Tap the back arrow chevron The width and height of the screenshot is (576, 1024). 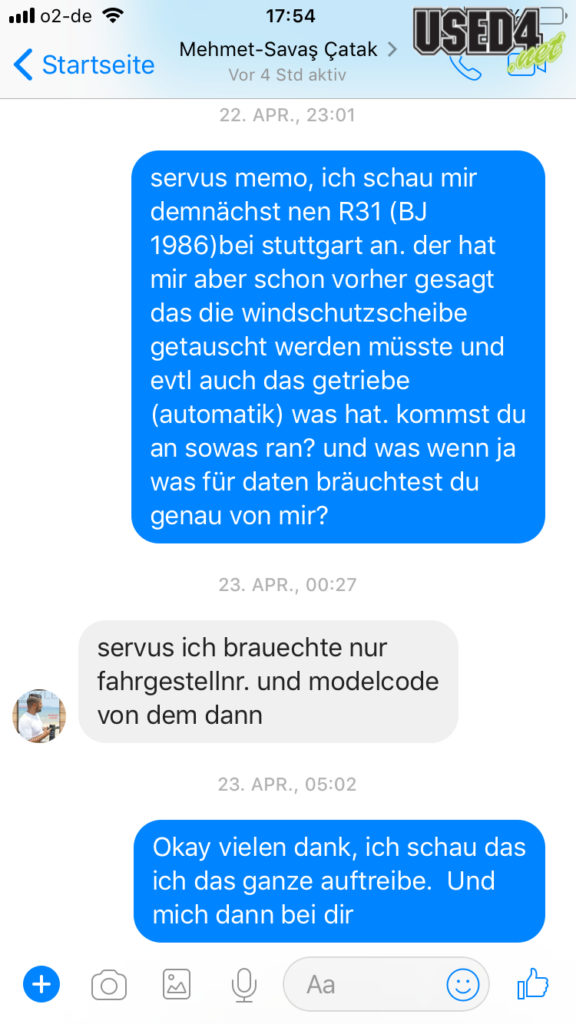pyautogui.click(x=23, y=65)
